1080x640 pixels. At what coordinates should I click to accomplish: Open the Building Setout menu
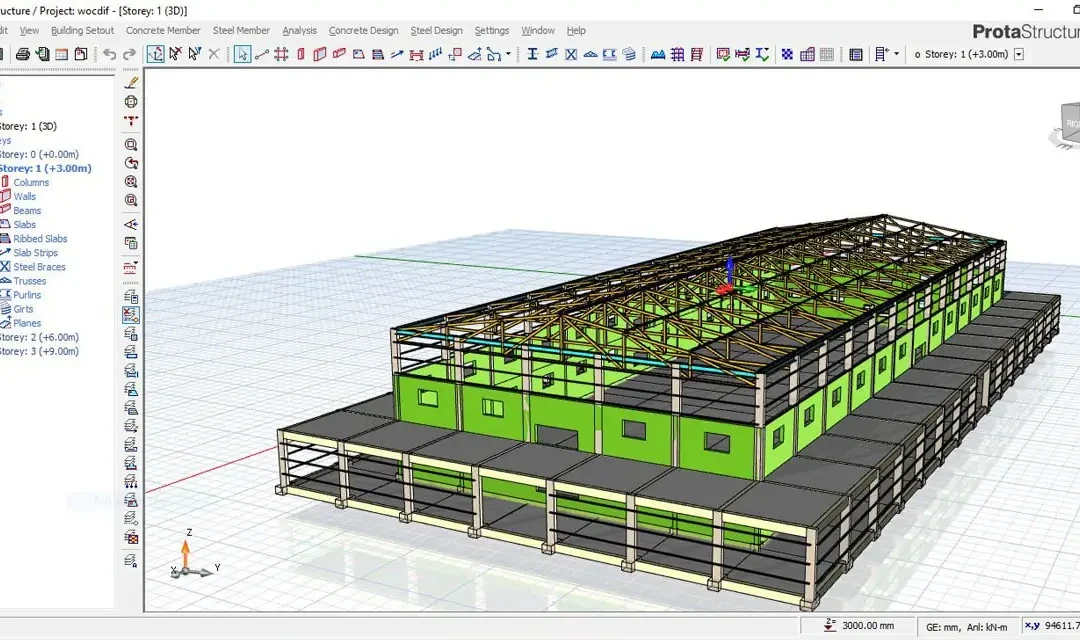click(83, 30)
